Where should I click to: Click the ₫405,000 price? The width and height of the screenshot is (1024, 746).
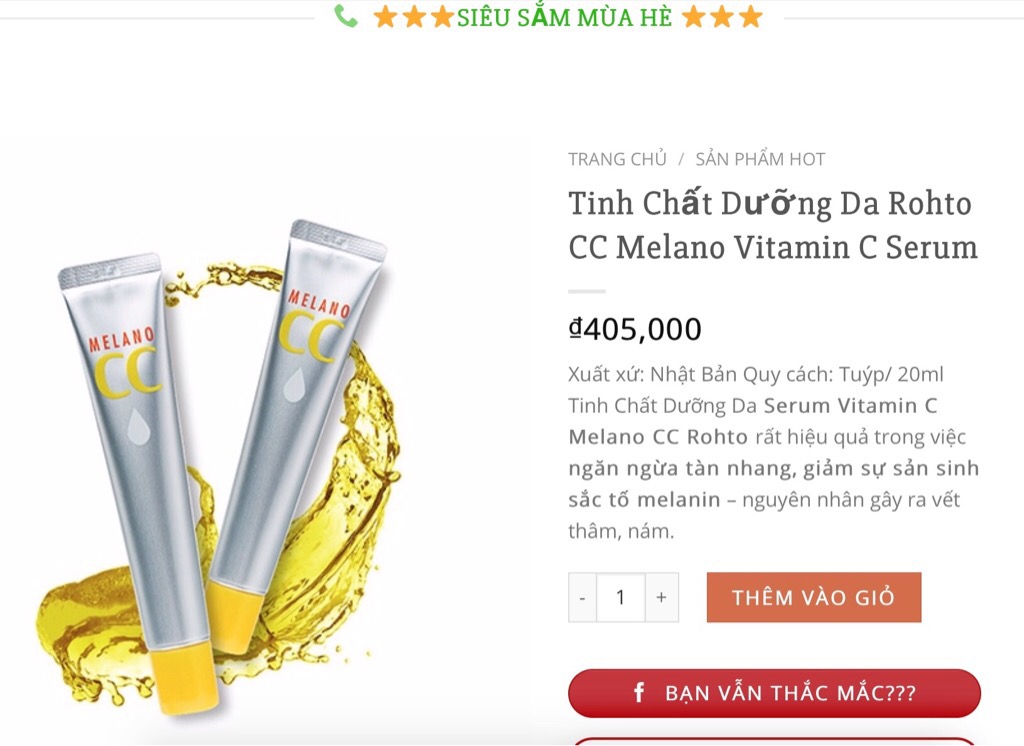[635, 329]
